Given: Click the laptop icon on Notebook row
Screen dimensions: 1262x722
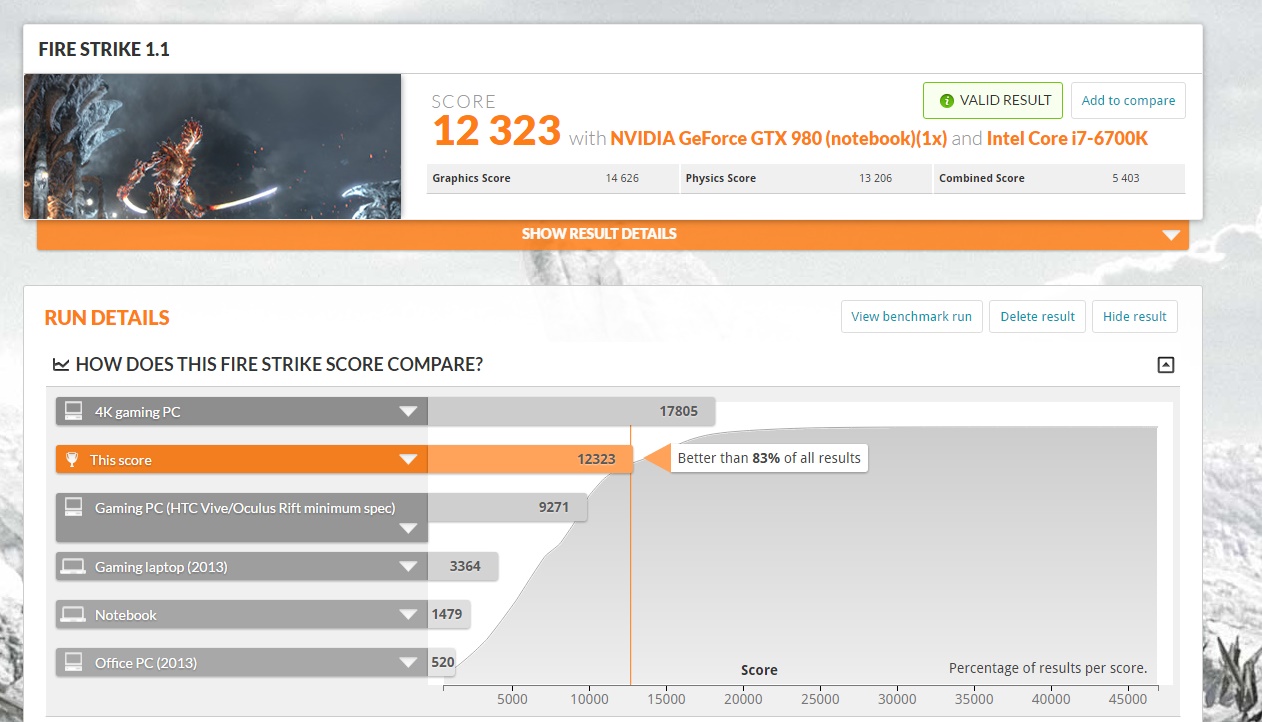Looking at the screenshot, I should click(x=73, y=615).
